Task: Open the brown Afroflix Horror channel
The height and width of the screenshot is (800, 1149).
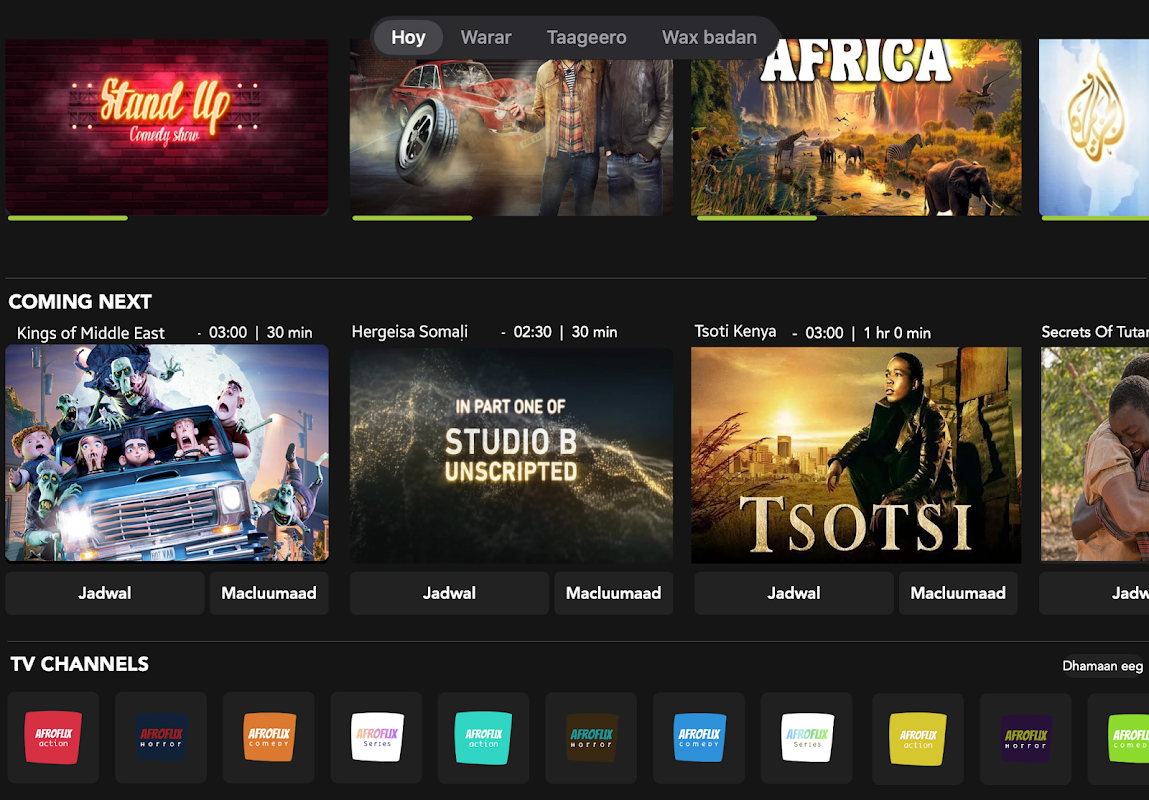Action: point(591,737)
